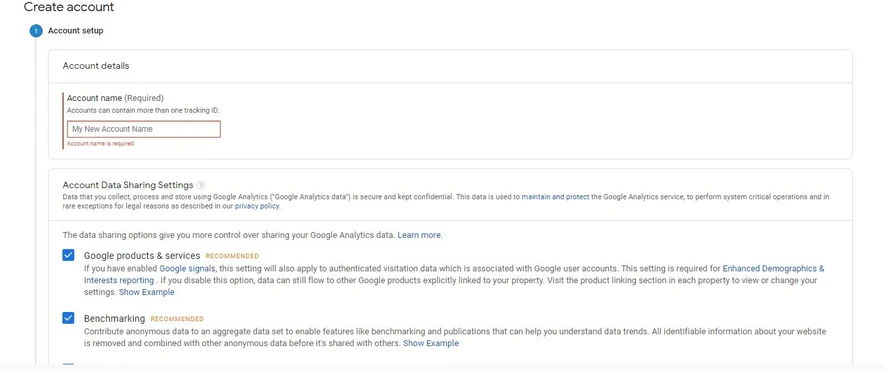Click the Create account page heading

point(69,7)
